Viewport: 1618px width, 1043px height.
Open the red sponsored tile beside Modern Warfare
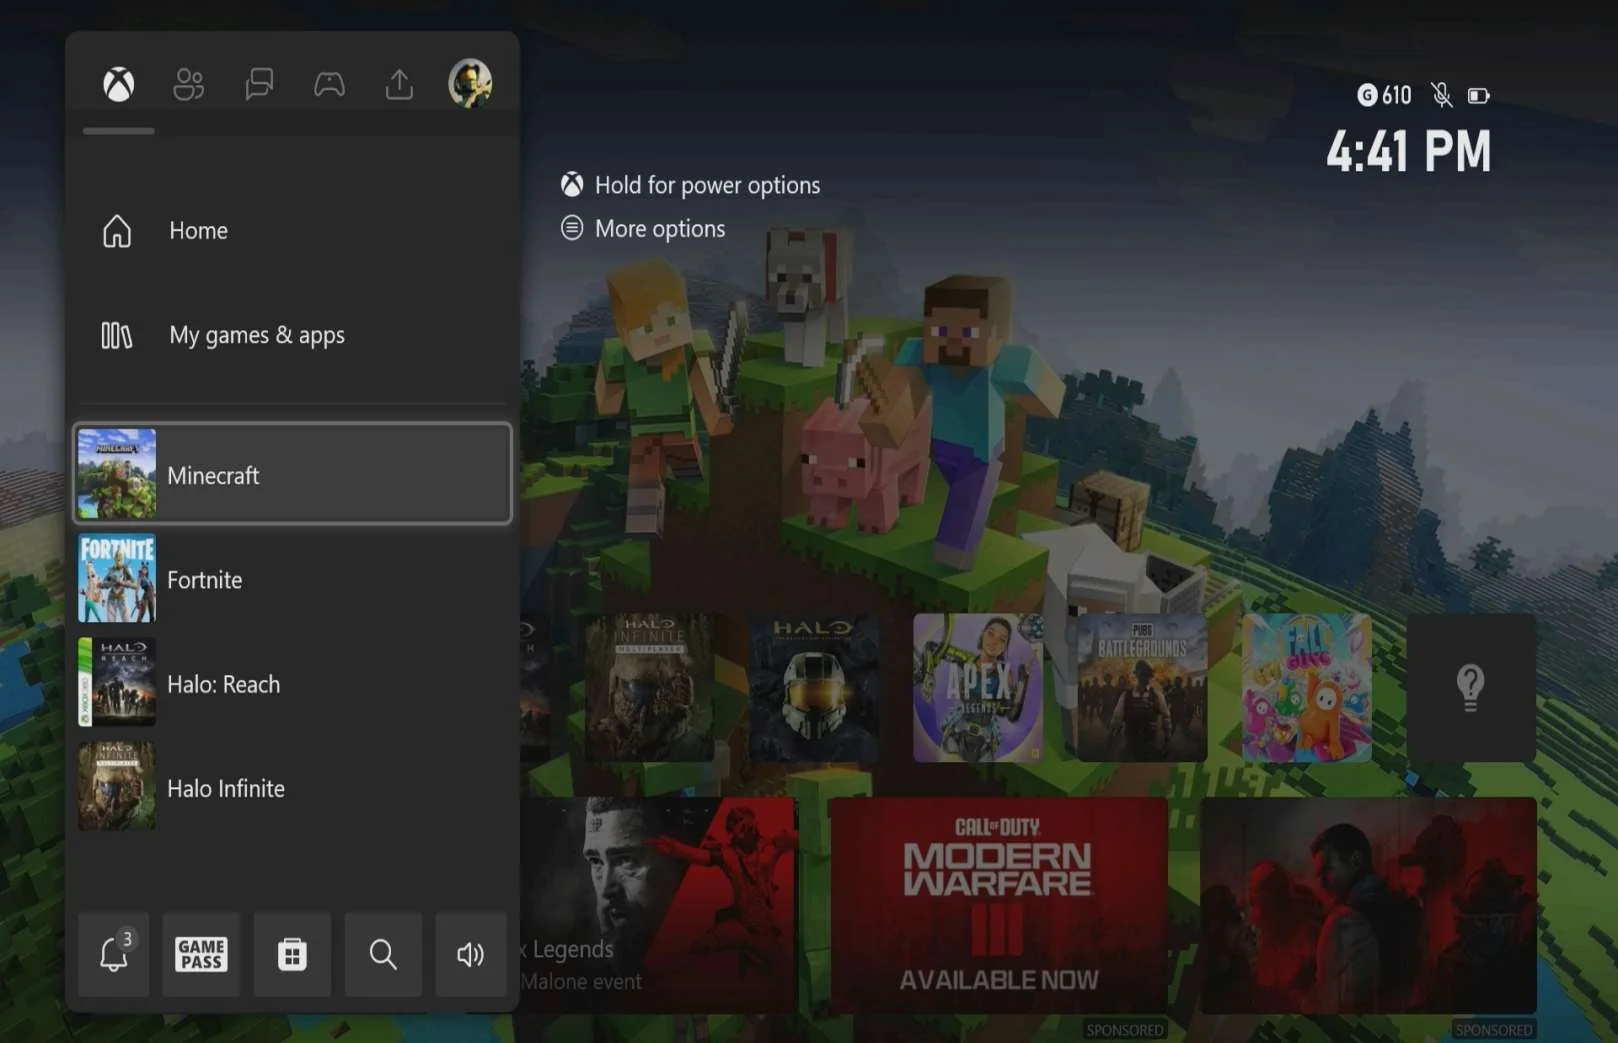(x=1368, y=905)
